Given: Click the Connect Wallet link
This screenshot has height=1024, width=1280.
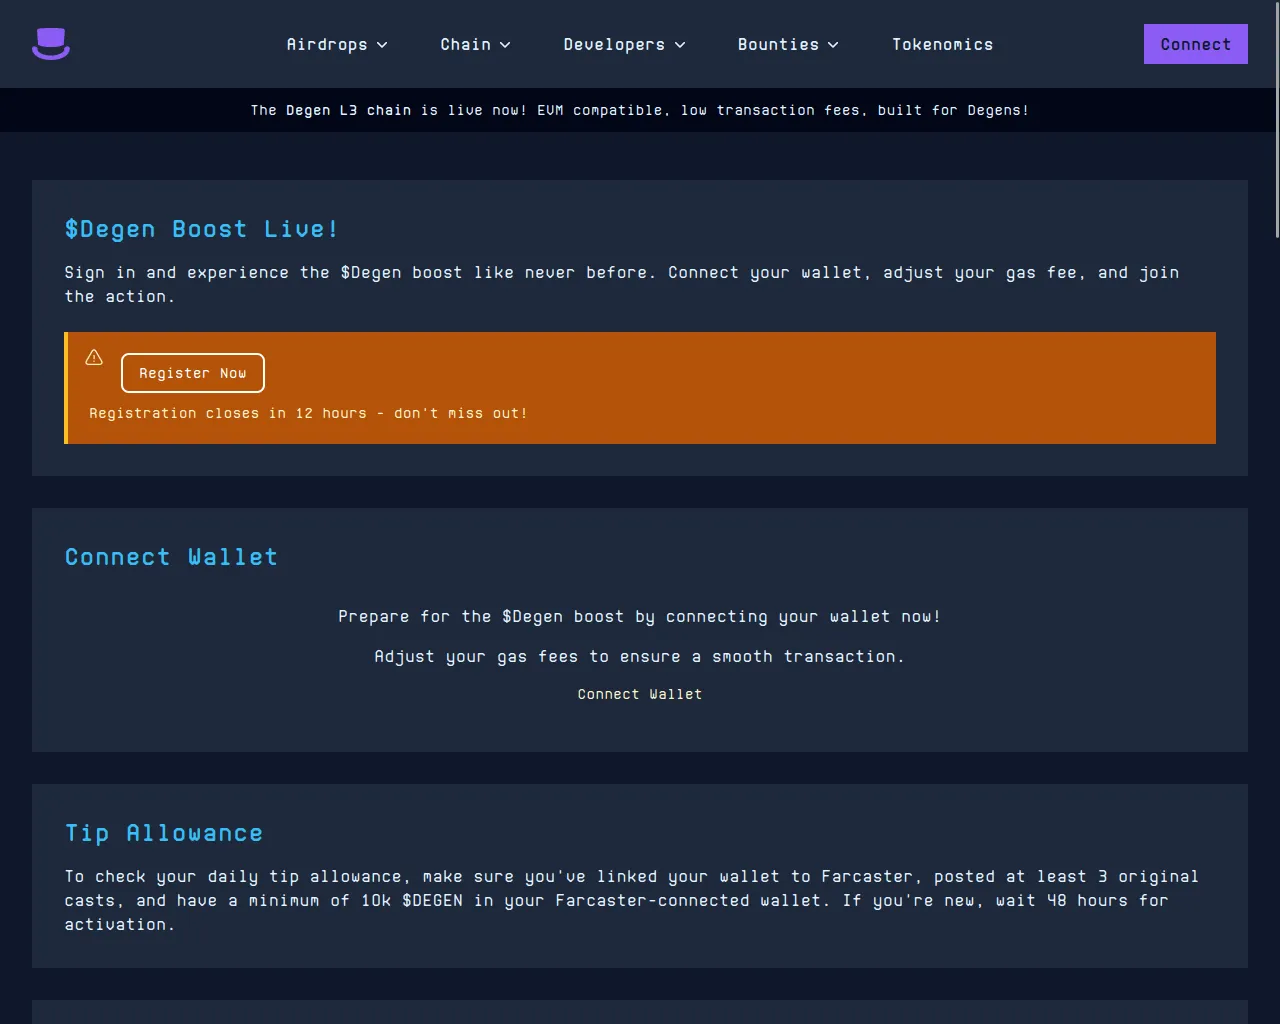Looking at the screenshot, I should (x=640, y=694).
